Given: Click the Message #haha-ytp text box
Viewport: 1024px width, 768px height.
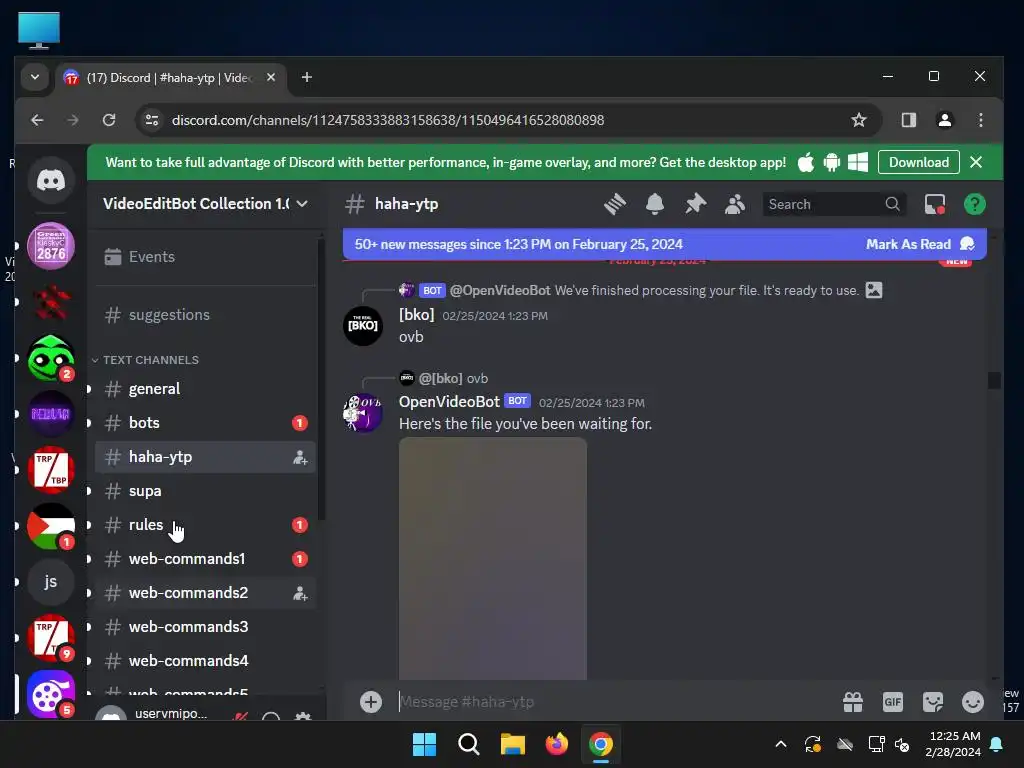Looking at the screenshot, I should click(614, 702).
